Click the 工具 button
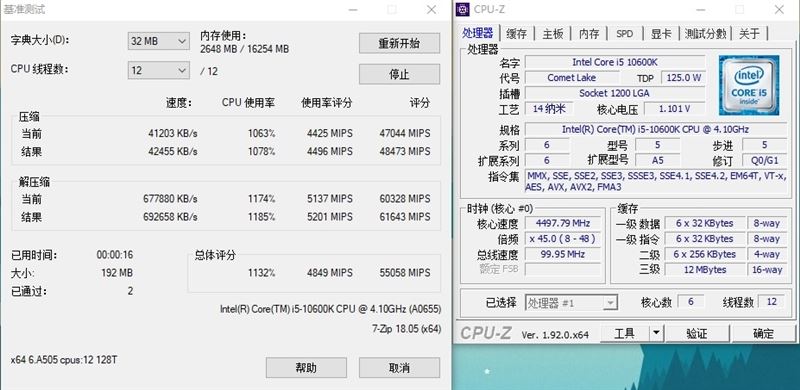Image resolution: width=800 pixels, height=390 pixels. pyautogui.click(x=624, y=334)
